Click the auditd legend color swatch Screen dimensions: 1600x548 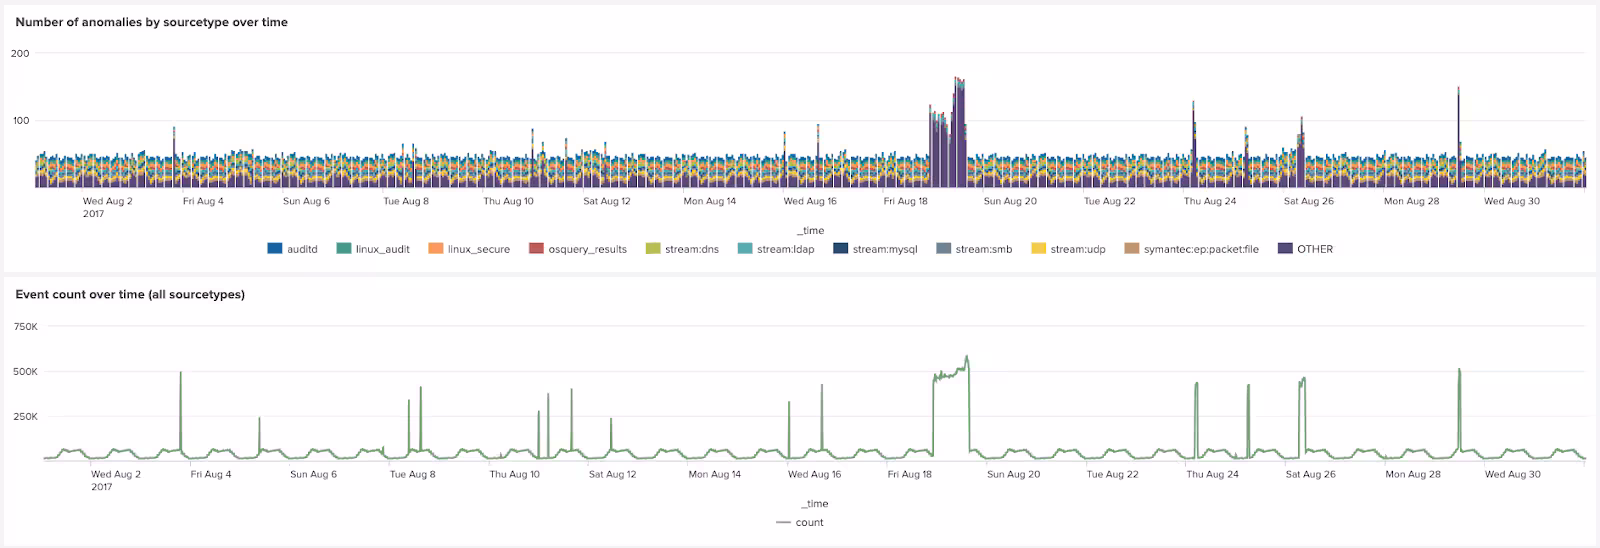point(274,249)
